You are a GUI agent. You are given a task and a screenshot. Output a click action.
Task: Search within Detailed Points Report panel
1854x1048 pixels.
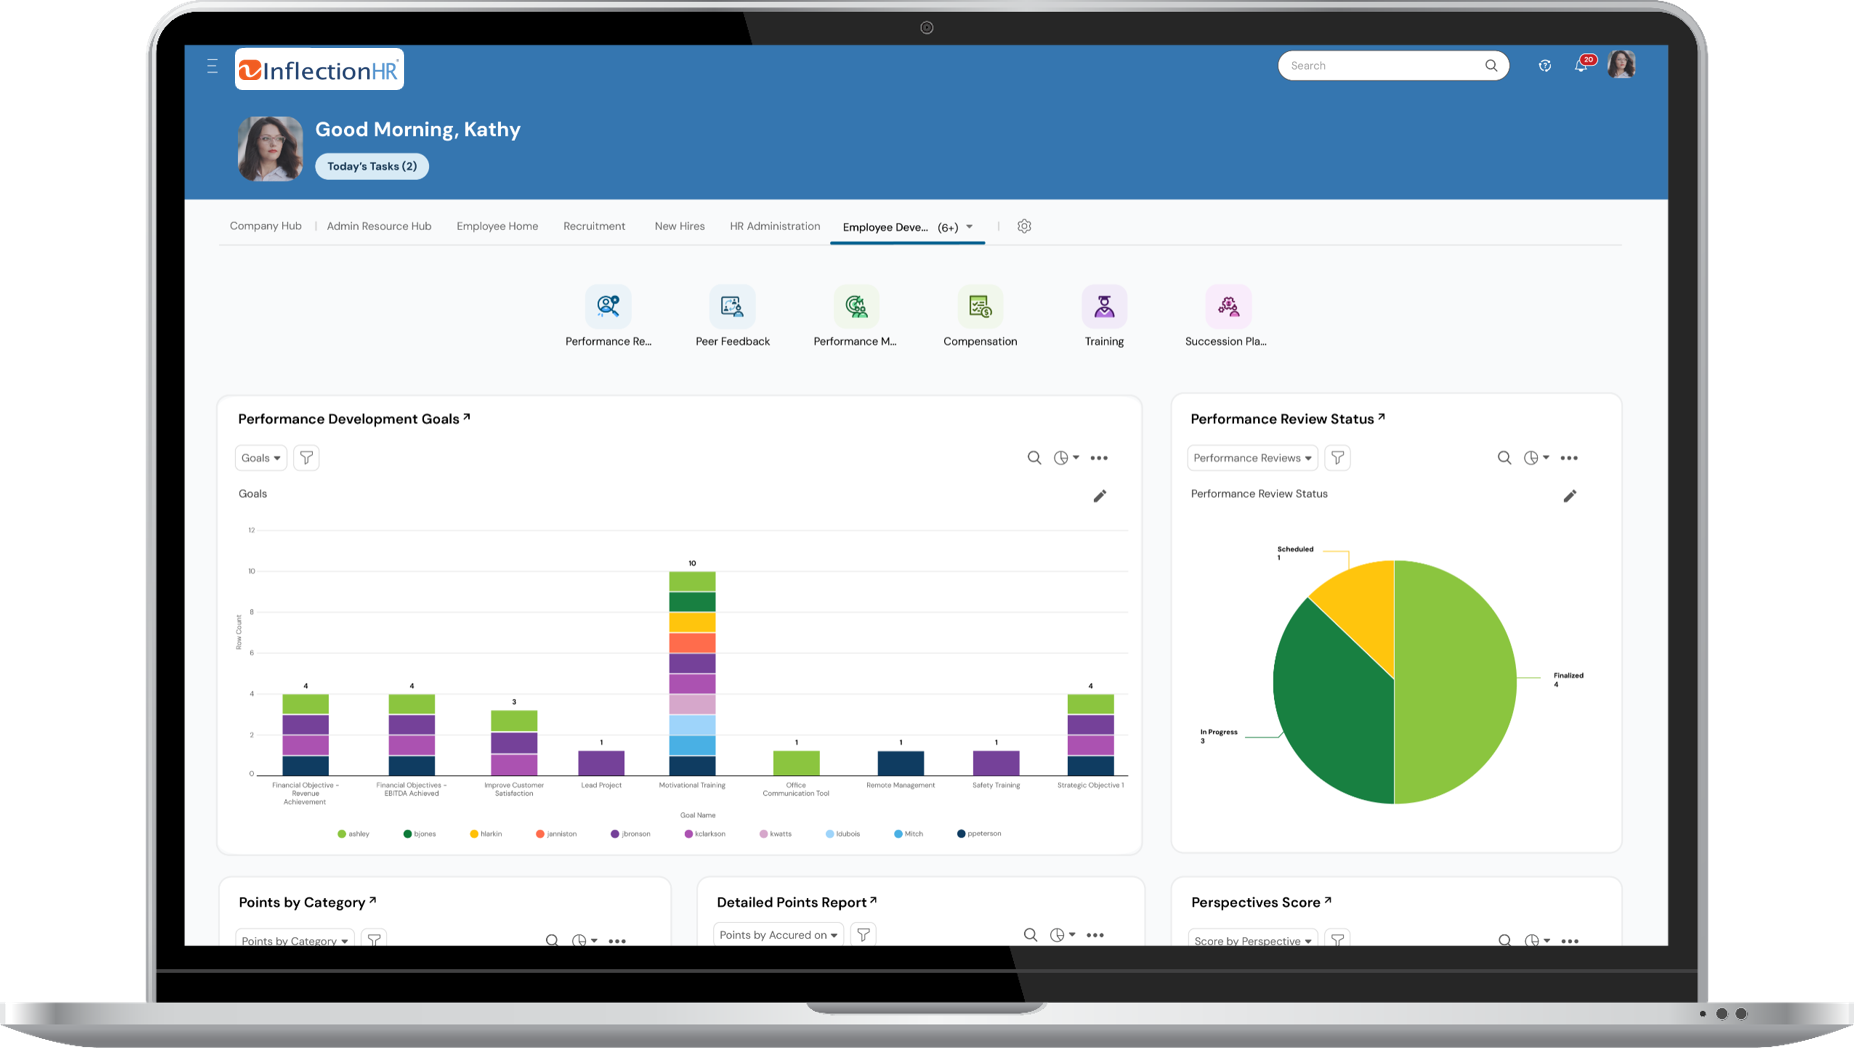tap(1030, 935)
